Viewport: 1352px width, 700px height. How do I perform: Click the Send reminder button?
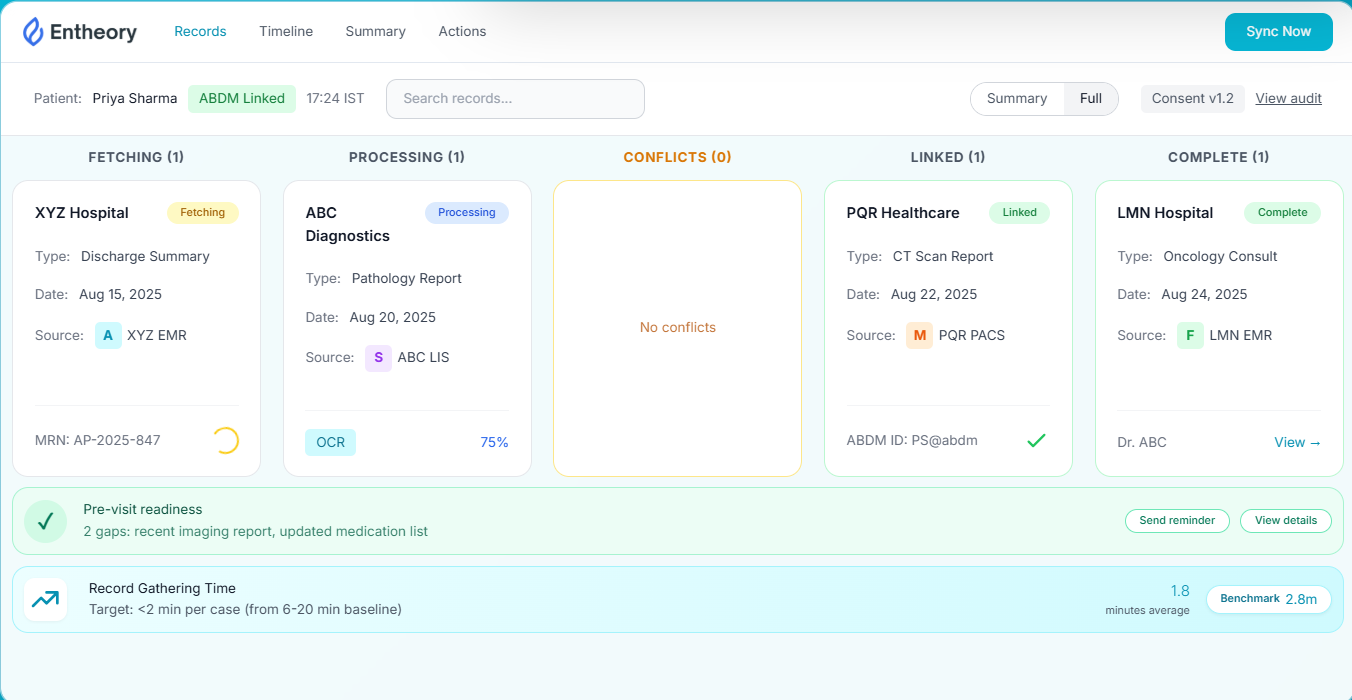[1177, 520]
